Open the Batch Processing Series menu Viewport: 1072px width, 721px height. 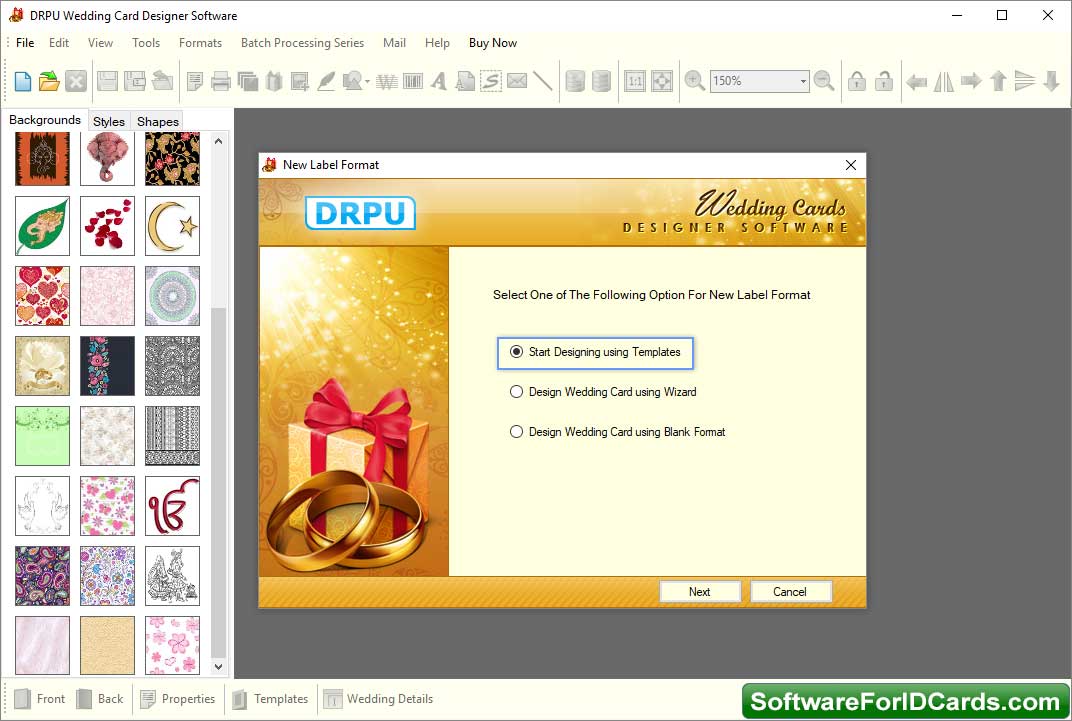(x=302, y=43)
